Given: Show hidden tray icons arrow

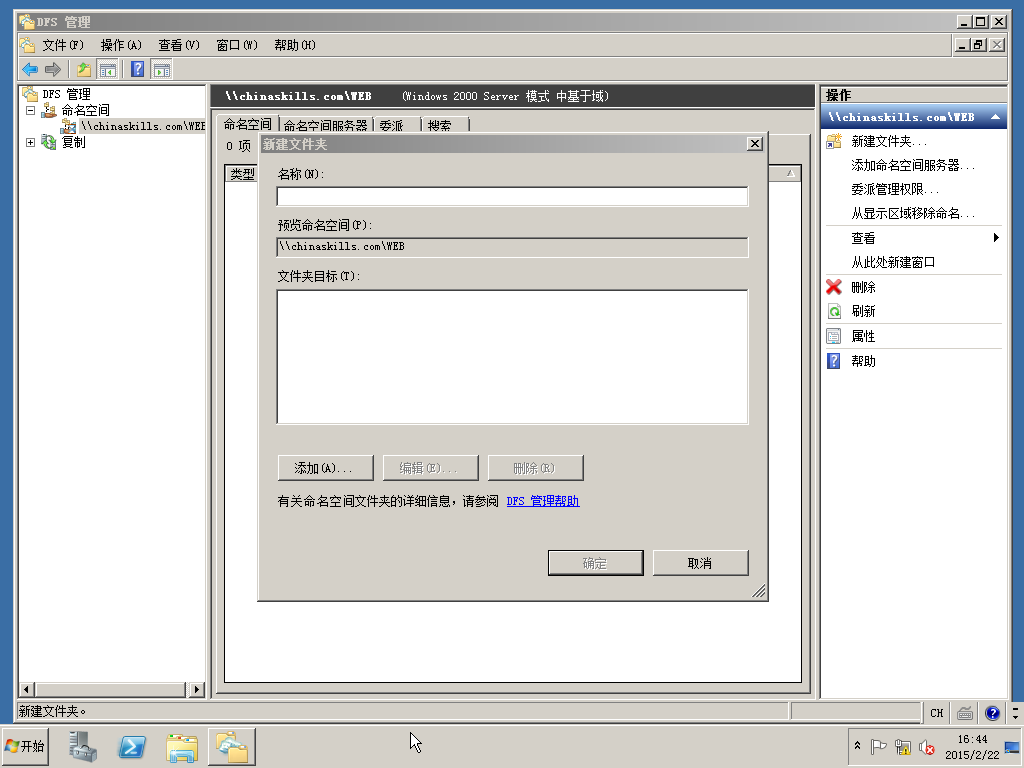Looking at the screenshot, I should (x=857, y=746).
